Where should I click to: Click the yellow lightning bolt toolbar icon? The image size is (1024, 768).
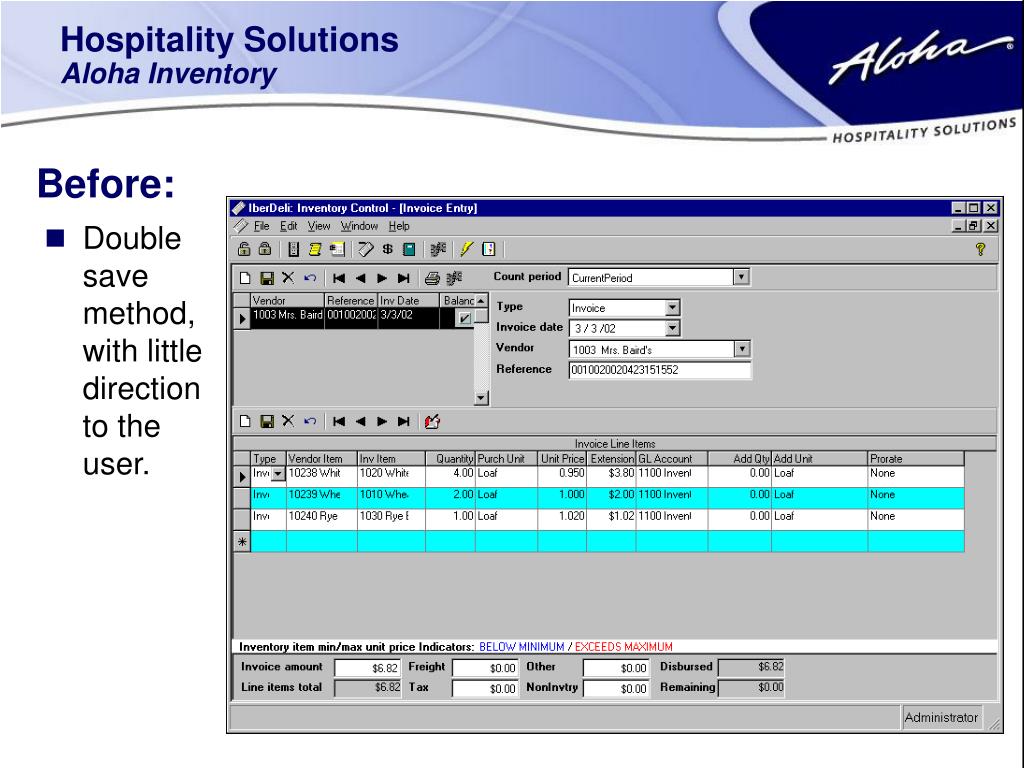pos(466,249)
